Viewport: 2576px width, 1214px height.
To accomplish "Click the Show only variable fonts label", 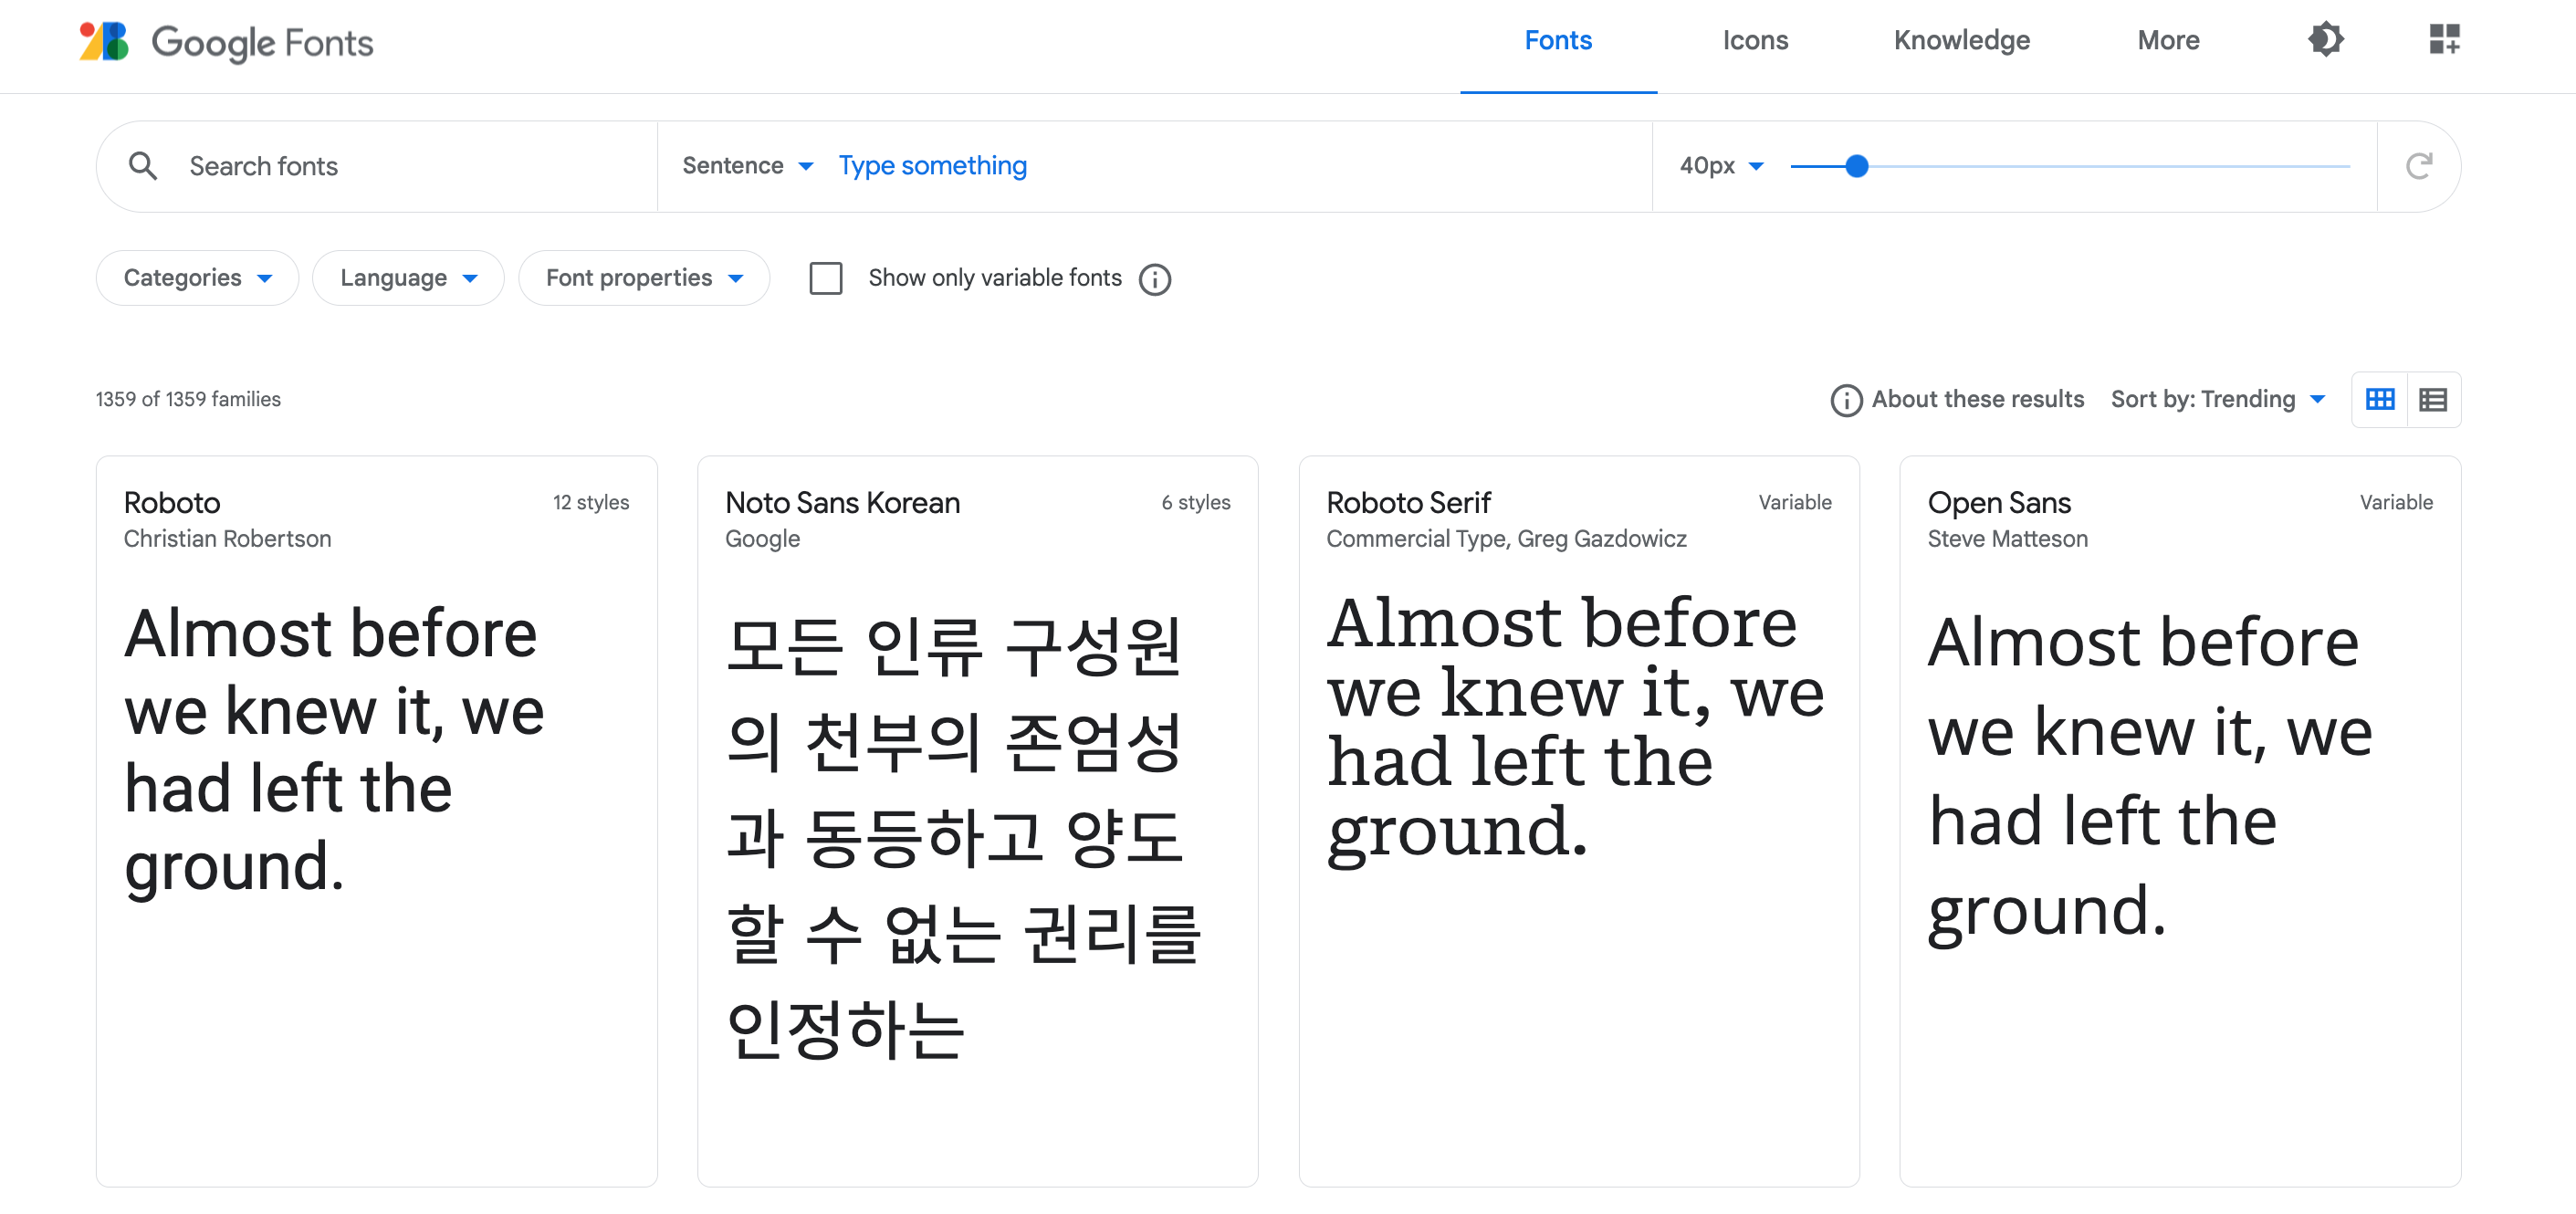I will (x=994, y=278).
